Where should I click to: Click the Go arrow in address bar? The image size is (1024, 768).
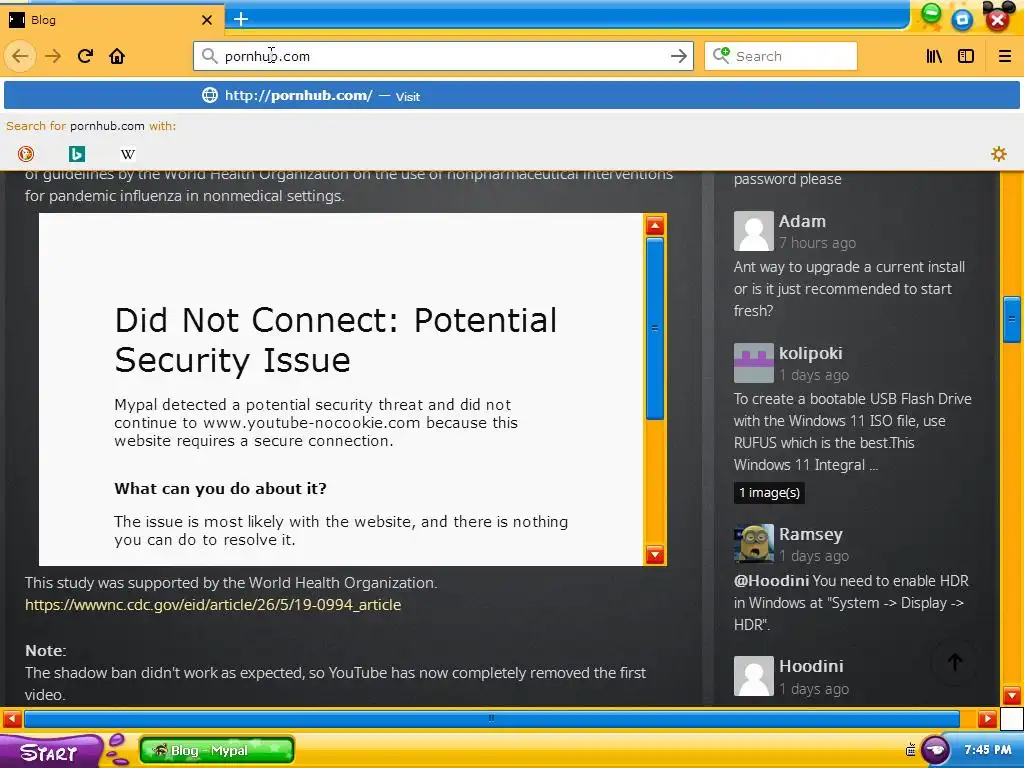679,56
